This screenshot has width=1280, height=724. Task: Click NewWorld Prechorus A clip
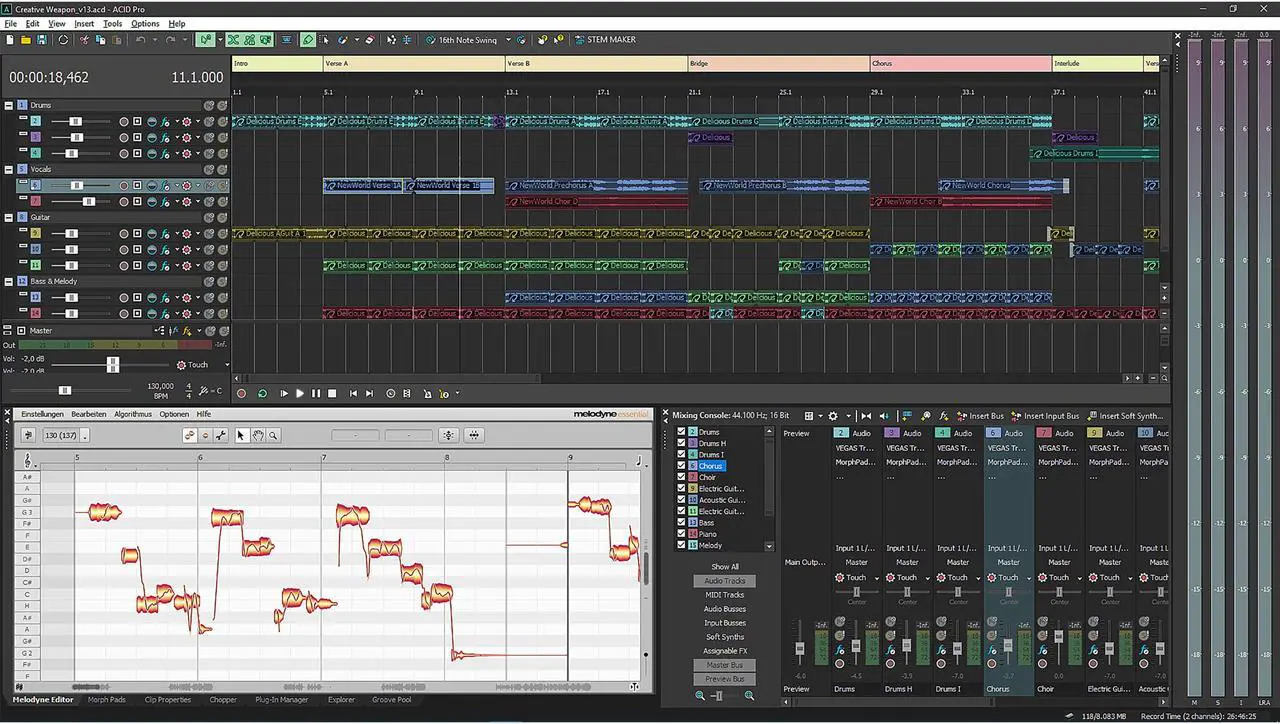point(596,185)
